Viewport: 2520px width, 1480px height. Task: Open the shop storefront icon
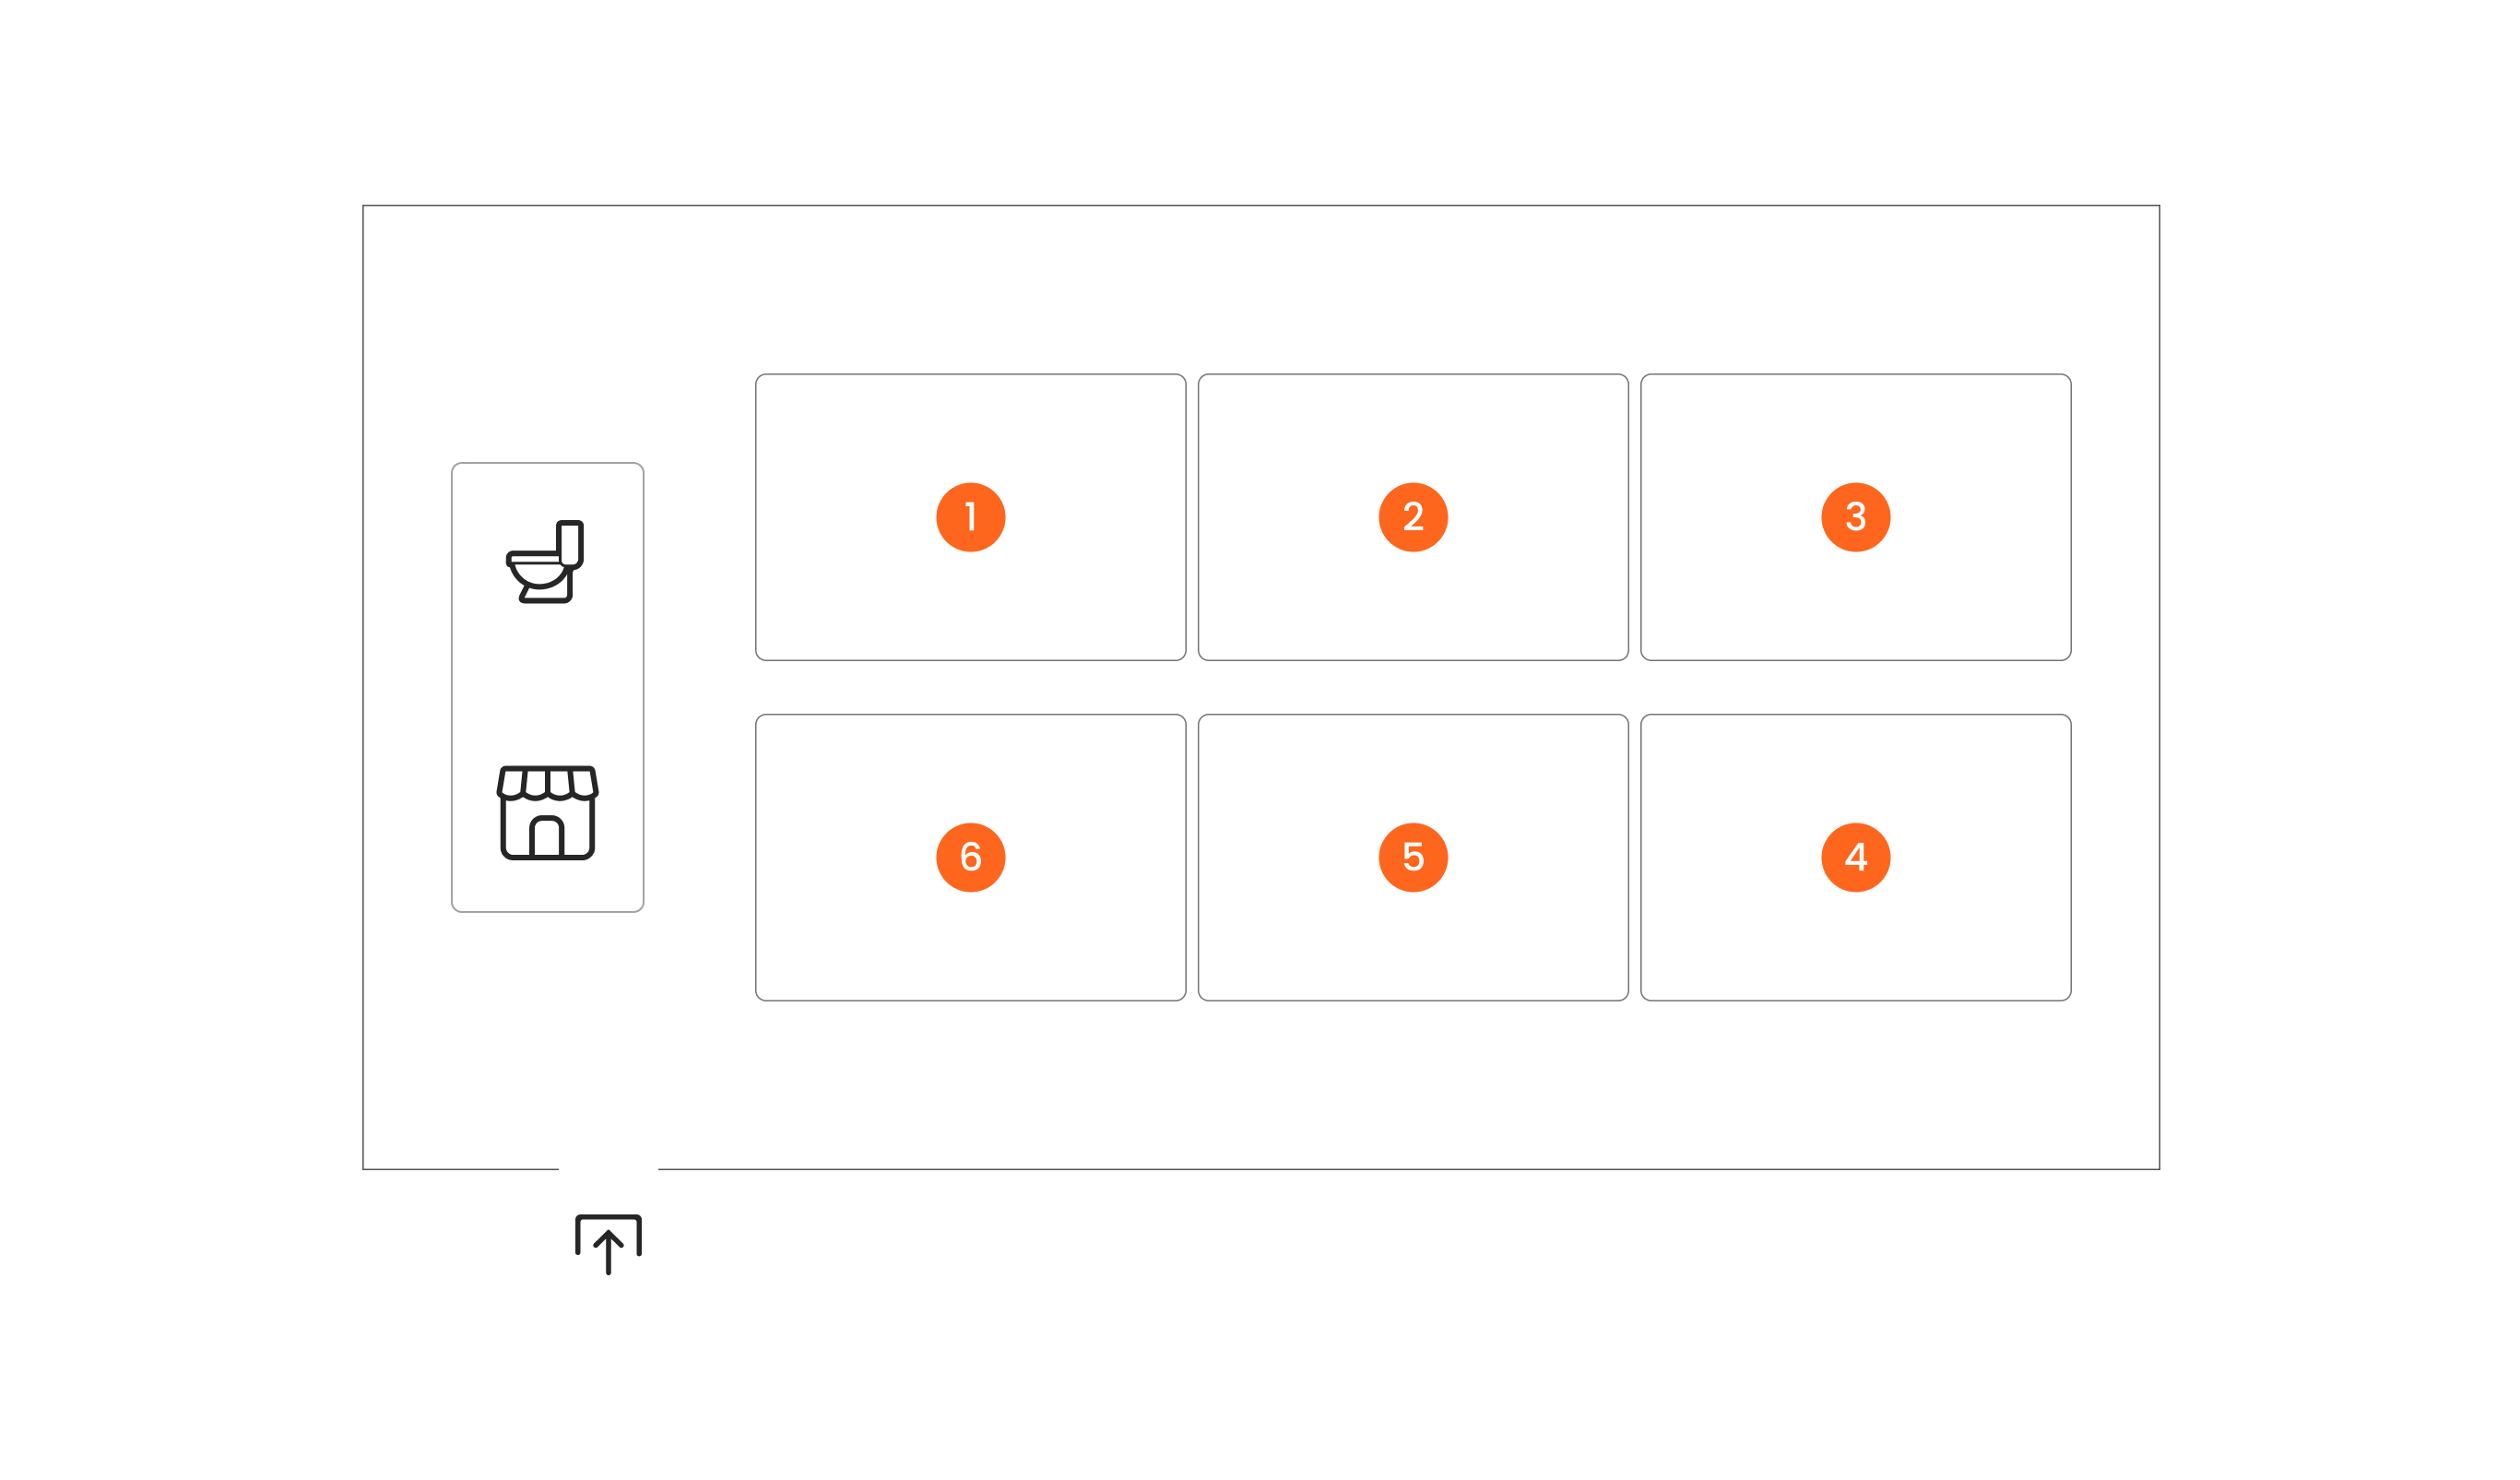(x=548, y=812)
